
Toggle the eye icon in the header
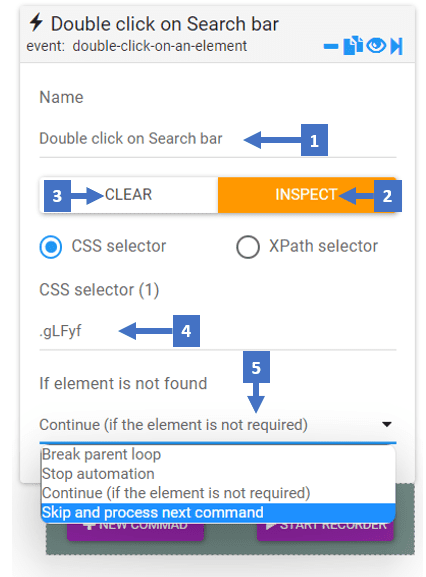pyautogui.click(x=376, y=46)
